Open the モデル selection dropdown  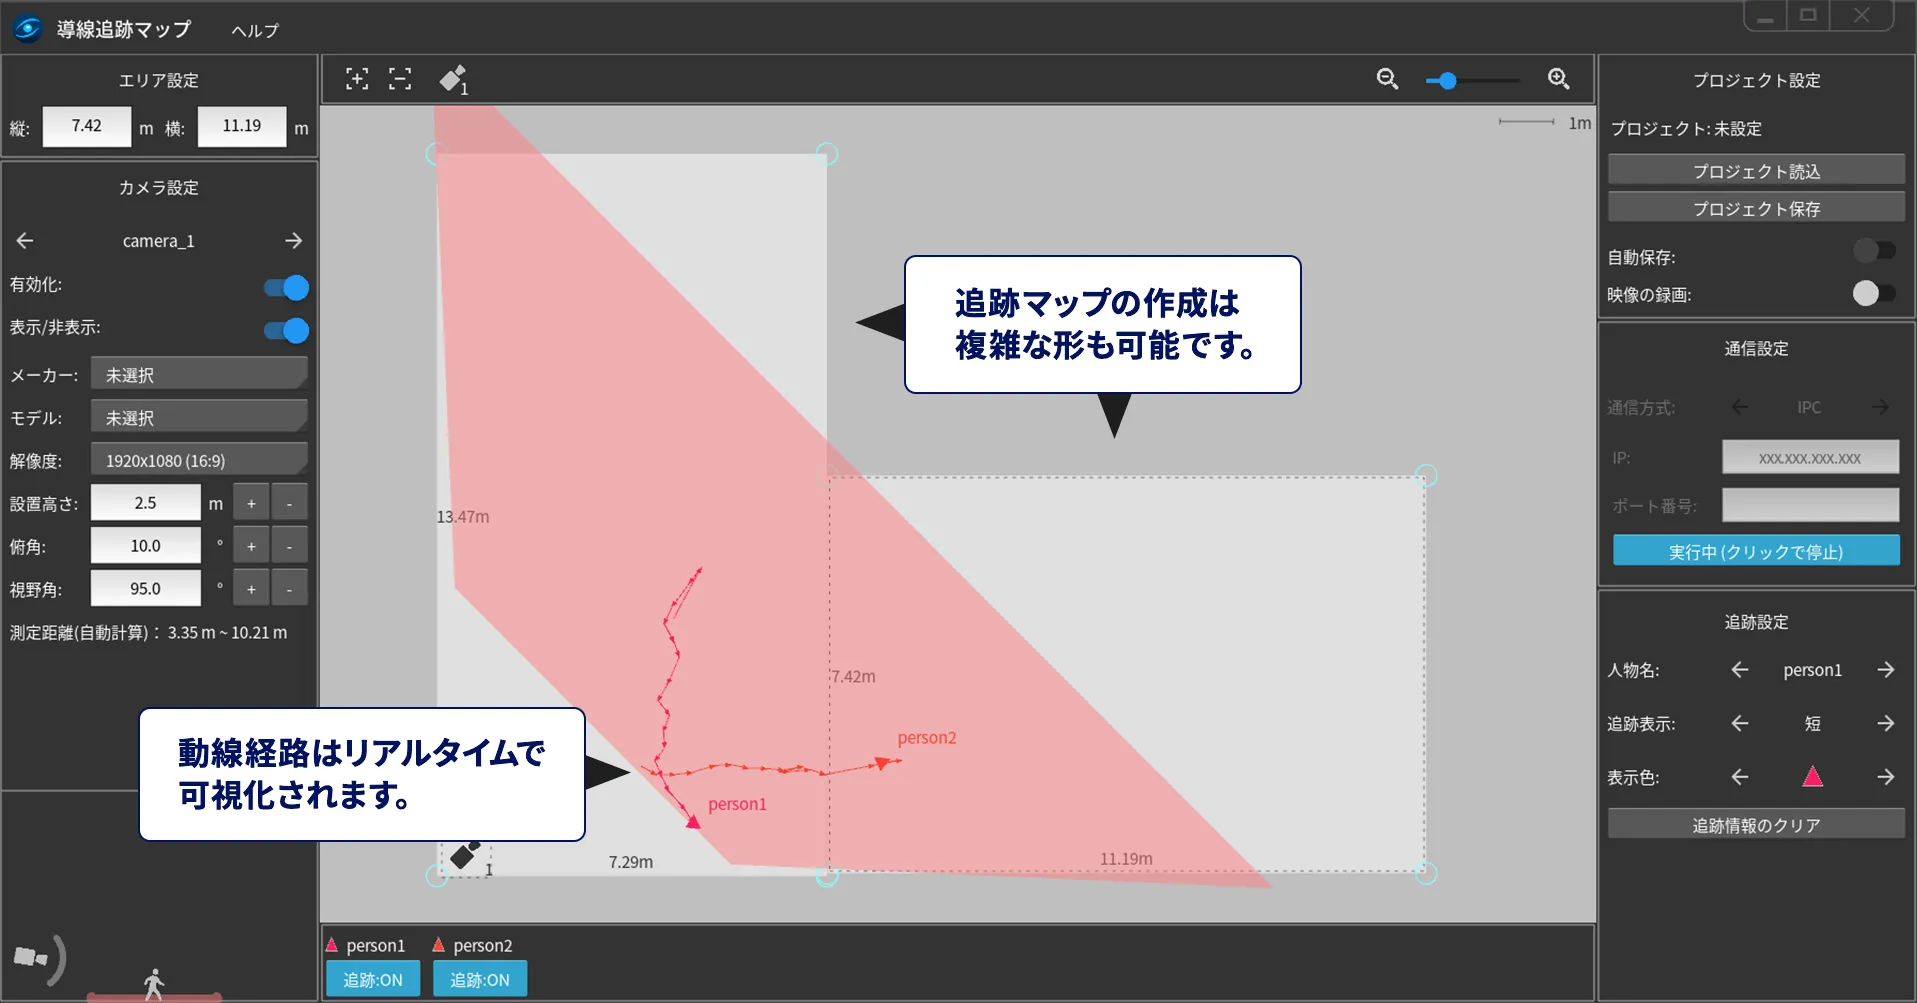(198, 416)
